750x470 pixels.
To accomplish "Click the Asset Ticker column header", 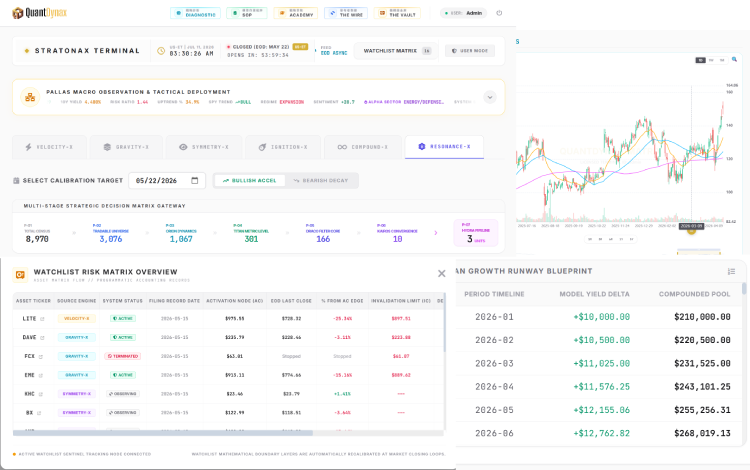I will (33, 301).
